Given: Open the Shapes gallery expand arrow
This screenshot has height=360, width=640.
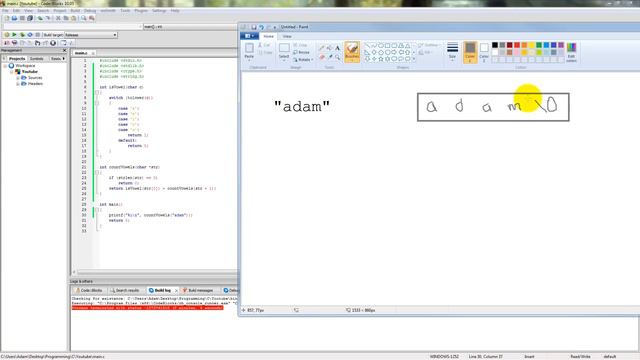Looking at the screenshot, I should tap(414, 59).
